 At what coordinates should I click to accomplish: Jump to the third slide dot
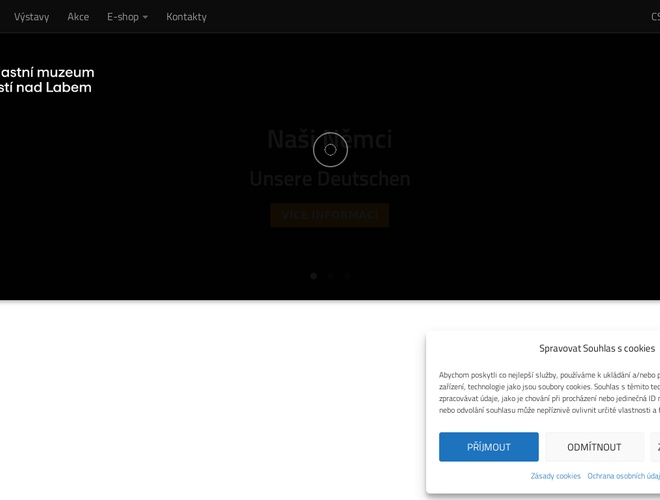coord(347,276)
